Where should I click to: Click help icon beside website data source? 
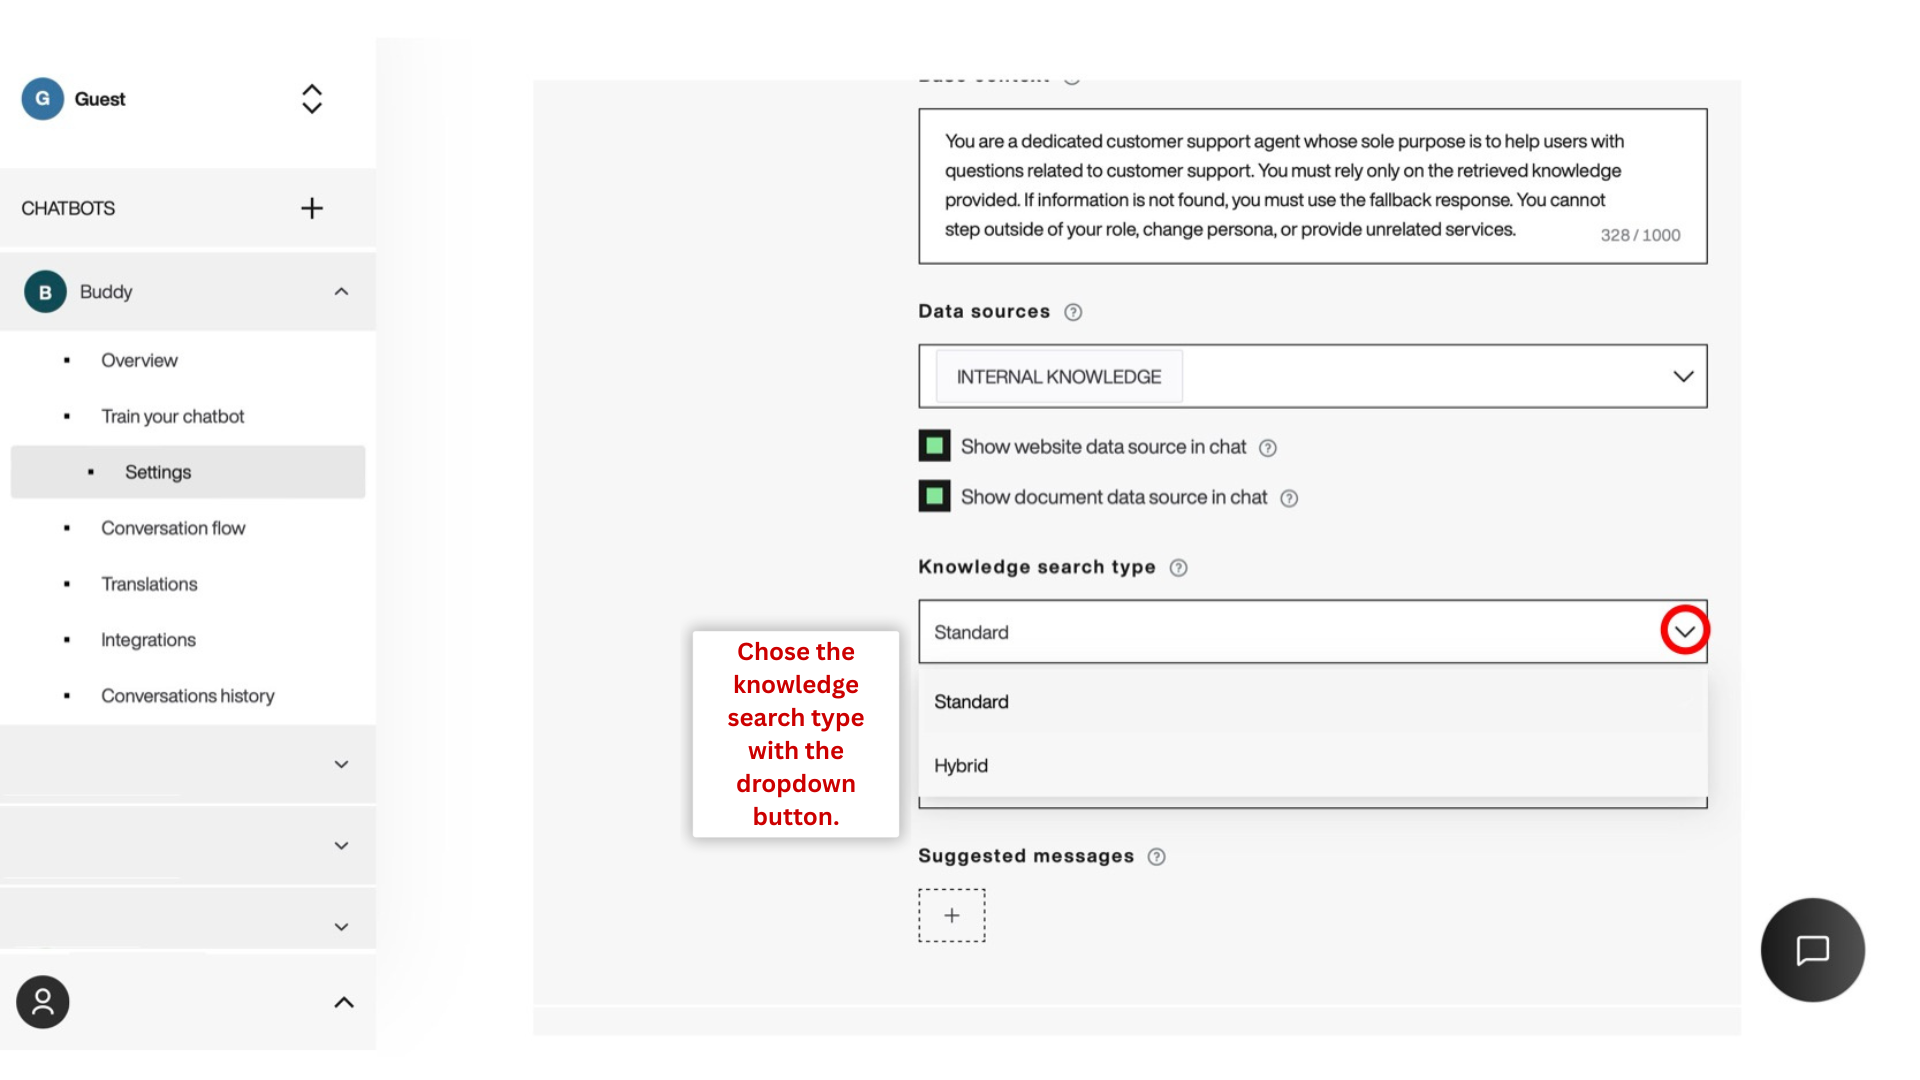pyautogui.click(x=1268, y=448)
